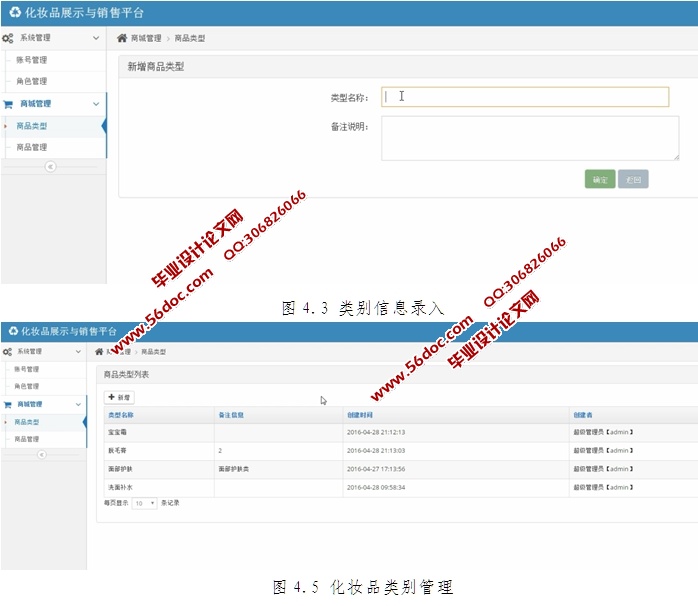Screen dimensions: 698x606
Task: Collapse the sidebar with the arrow on the list page
Action: (42, 455)
